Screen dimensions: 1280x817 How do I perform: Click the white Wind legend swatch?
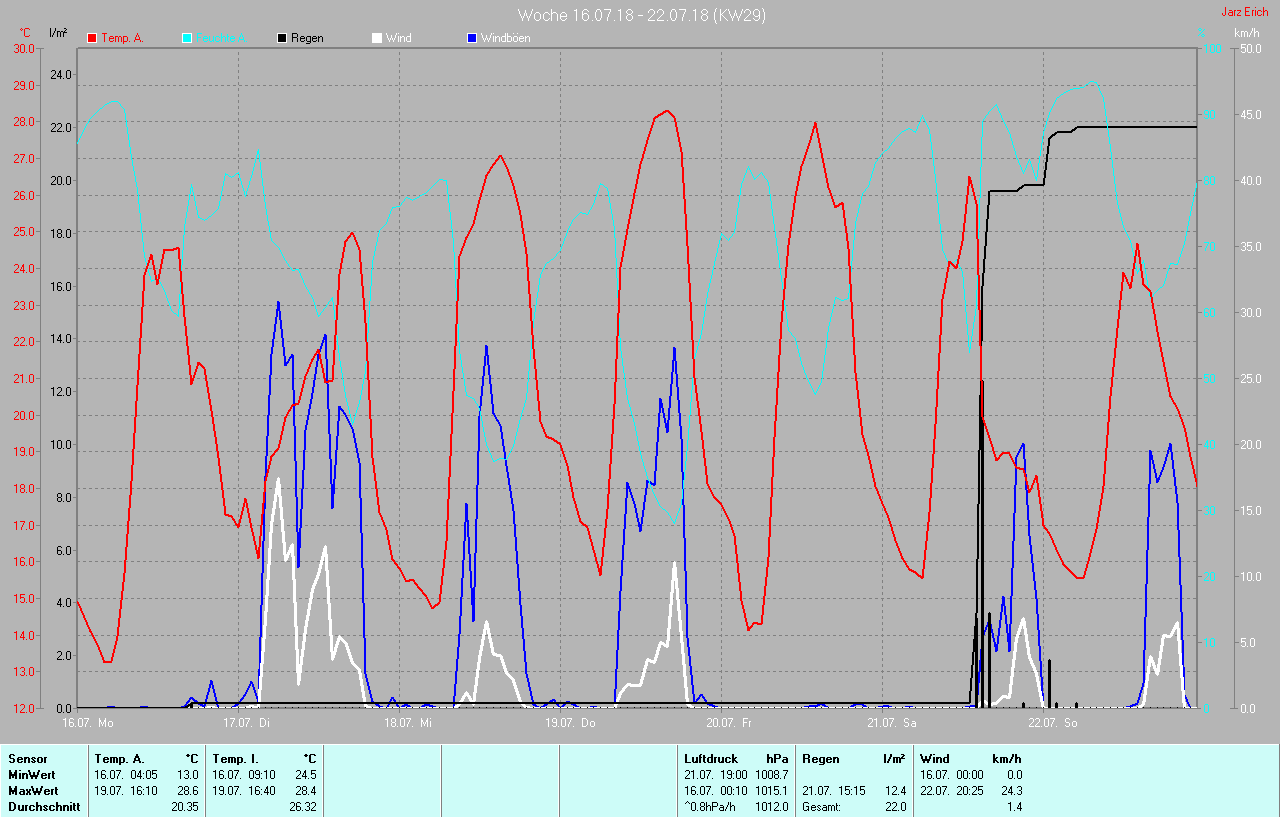click(x=377, y=38)
